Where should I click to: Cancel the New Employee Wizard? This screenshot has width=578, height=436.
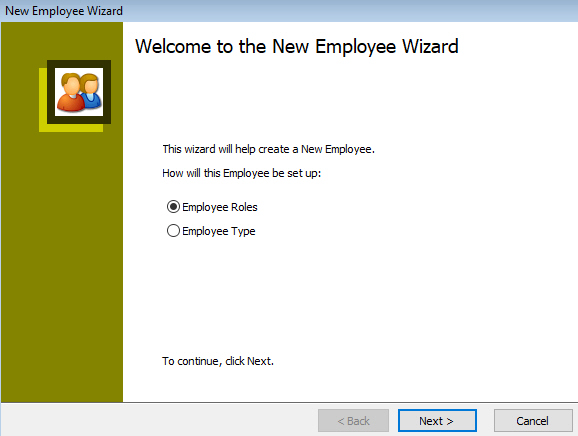[533, 421]
